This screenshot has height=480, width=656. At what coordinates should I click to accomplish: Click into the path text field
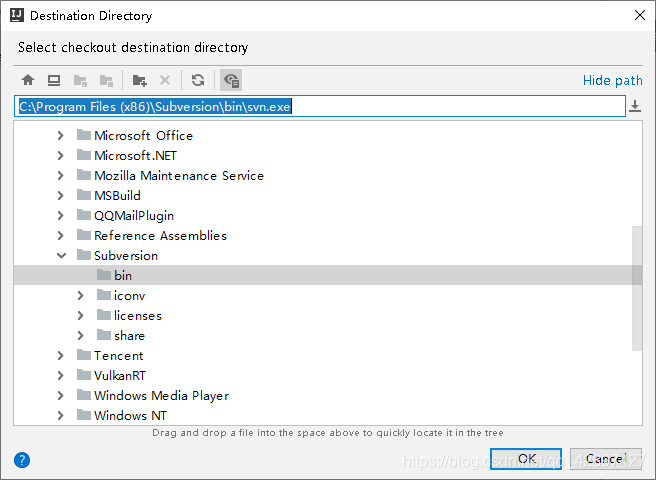(320, 106)
